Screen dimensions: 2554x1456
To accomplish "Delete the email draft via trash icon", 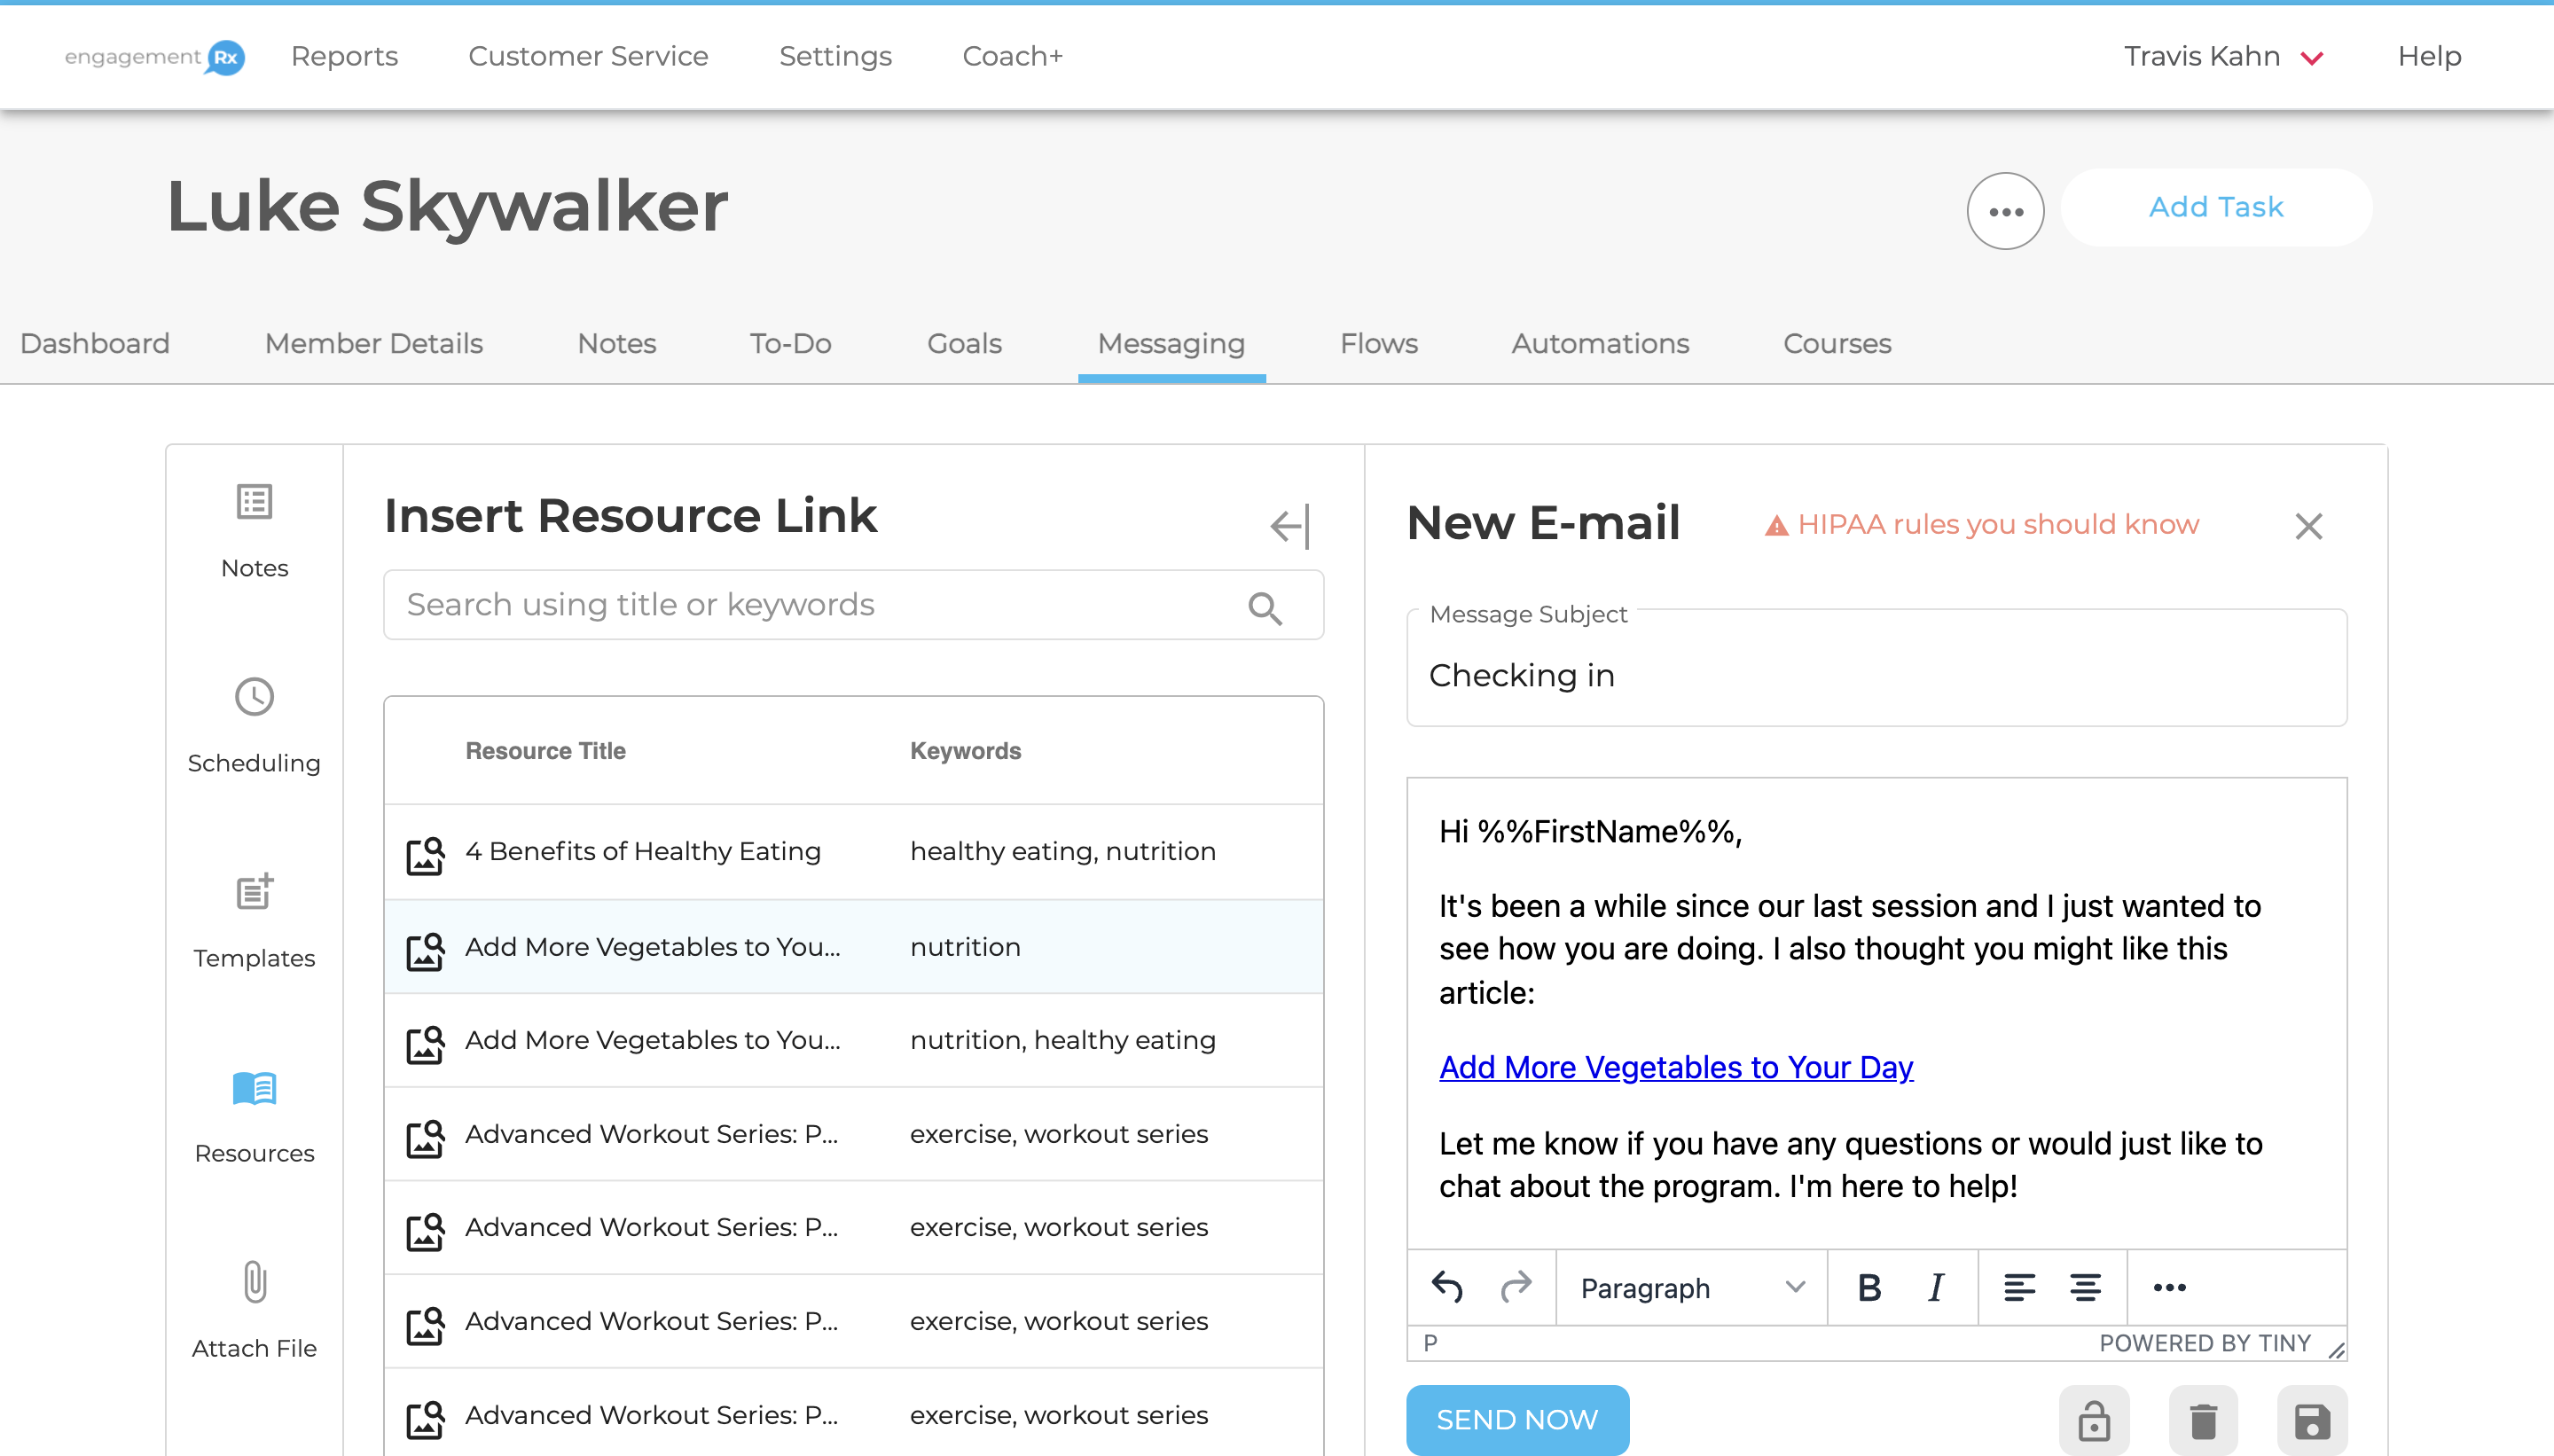I will click(x=2204, y=1419).
